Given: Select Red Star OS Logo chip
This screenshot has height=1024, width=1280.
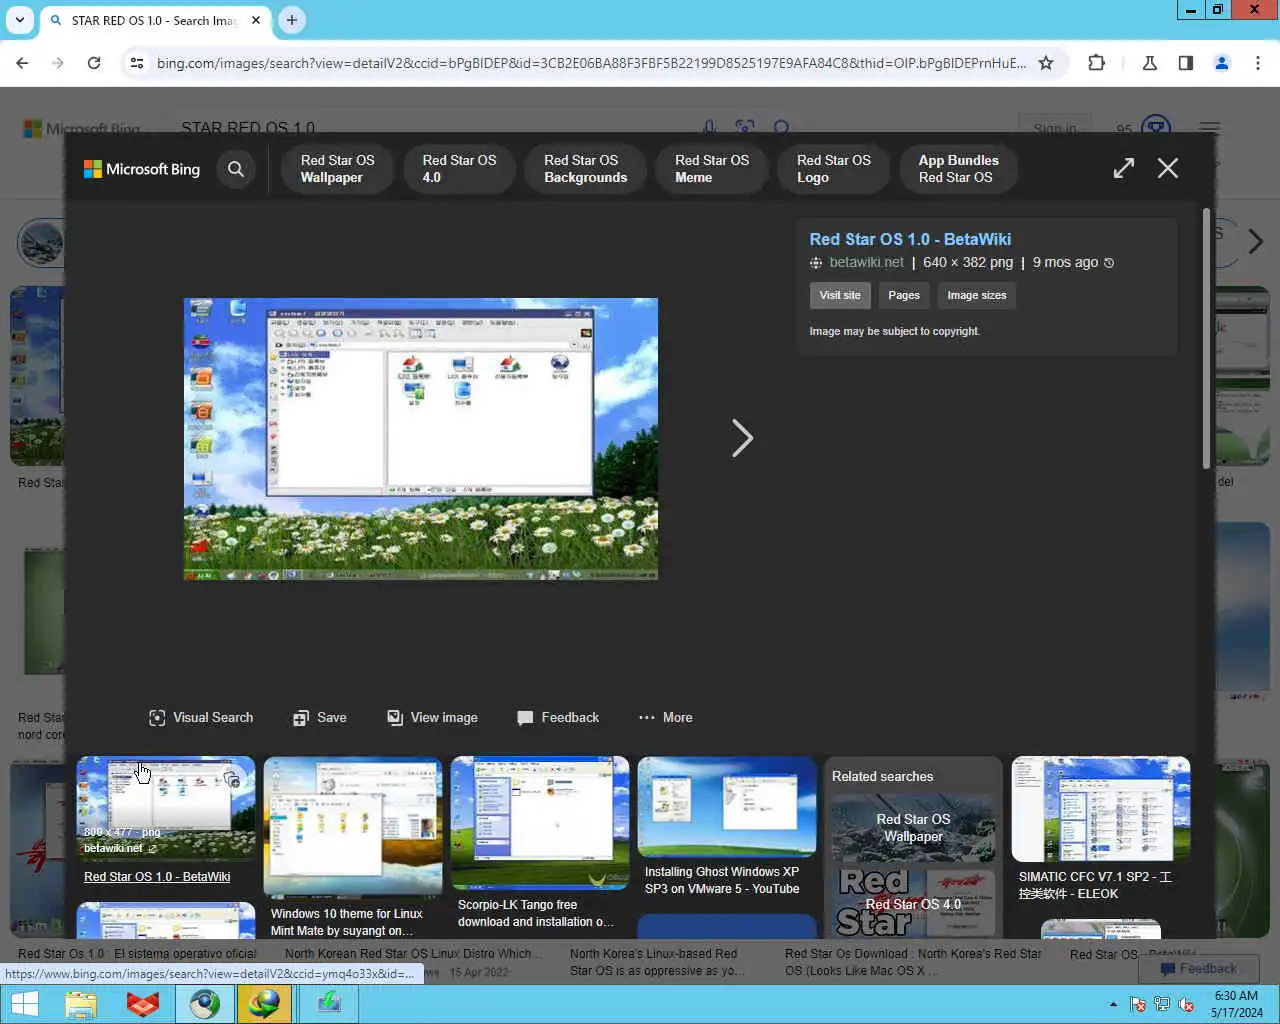Looking at the screenshot, I should pyautogui.click(x=834, y=169).
